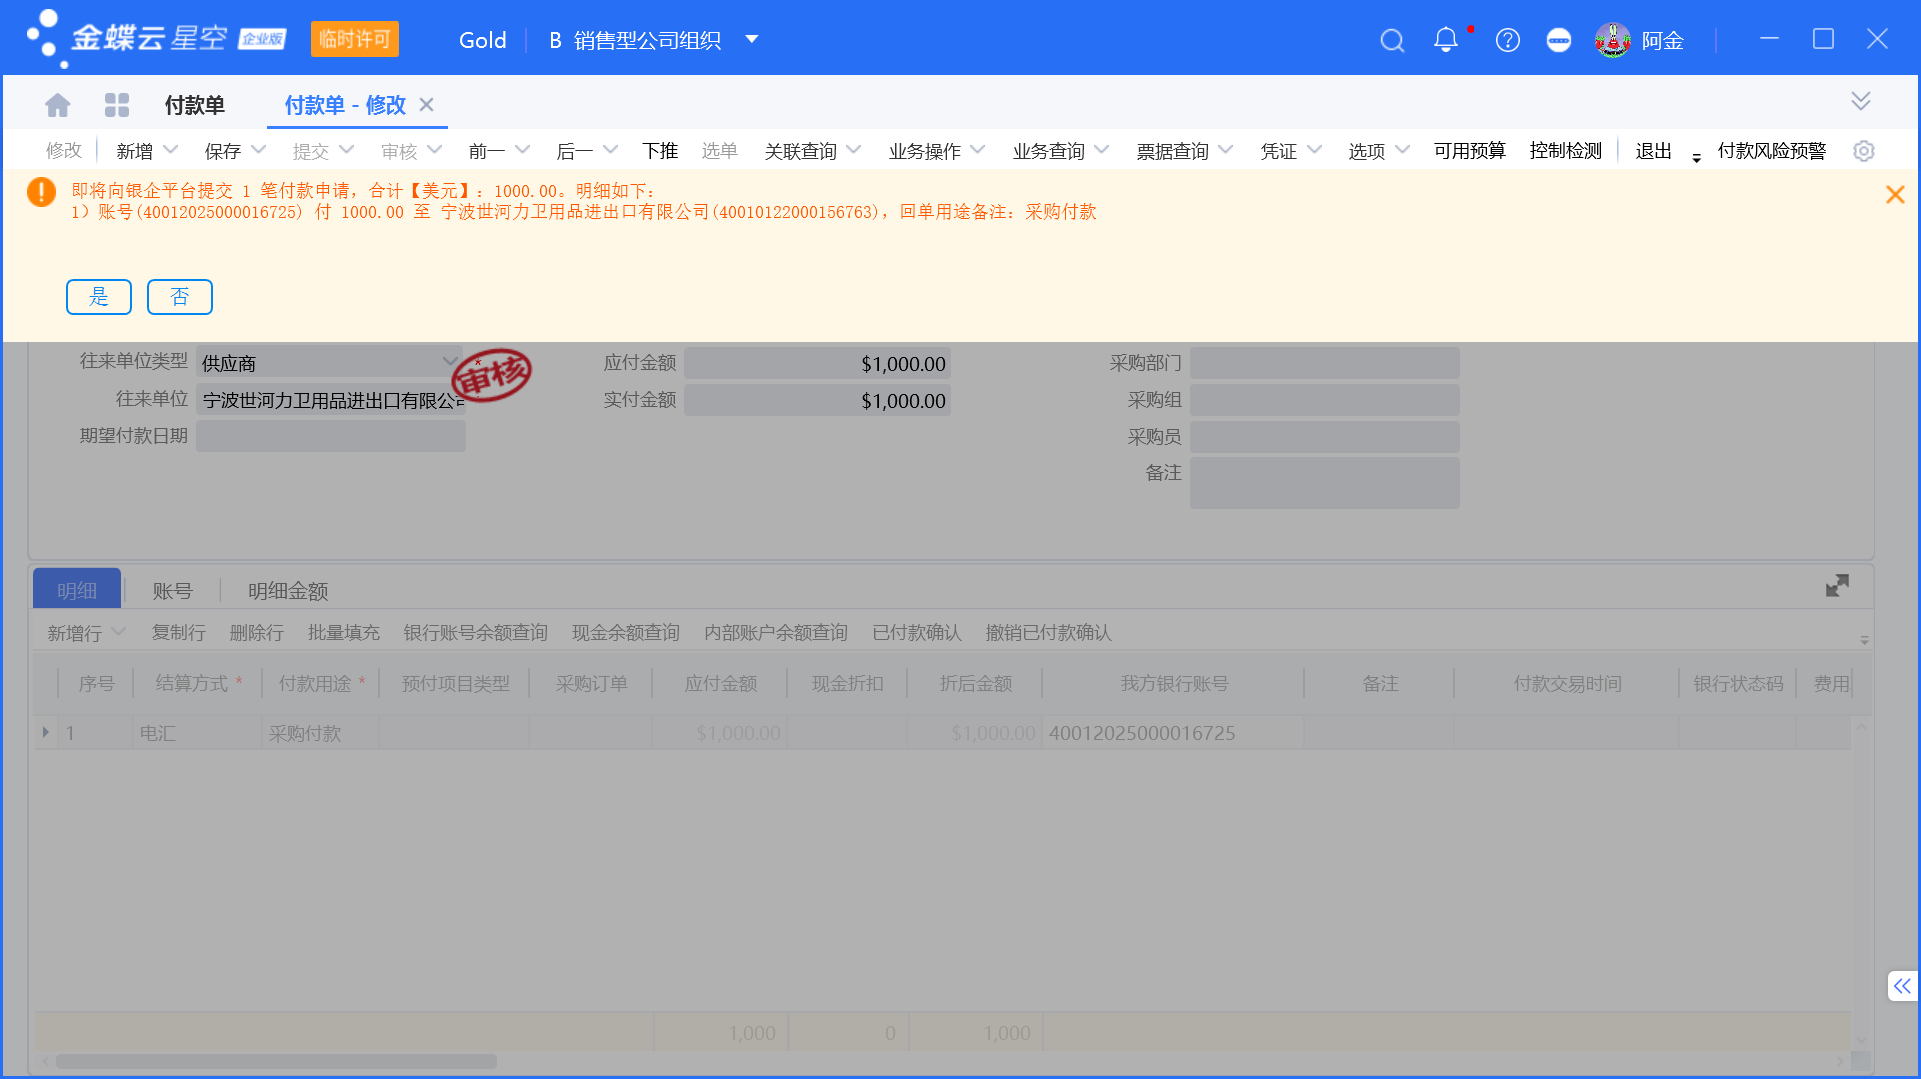Open the organization switcher dropdown arrow
The height and width of the screenshot is (1079, 1921).
(x=752, y=40)
